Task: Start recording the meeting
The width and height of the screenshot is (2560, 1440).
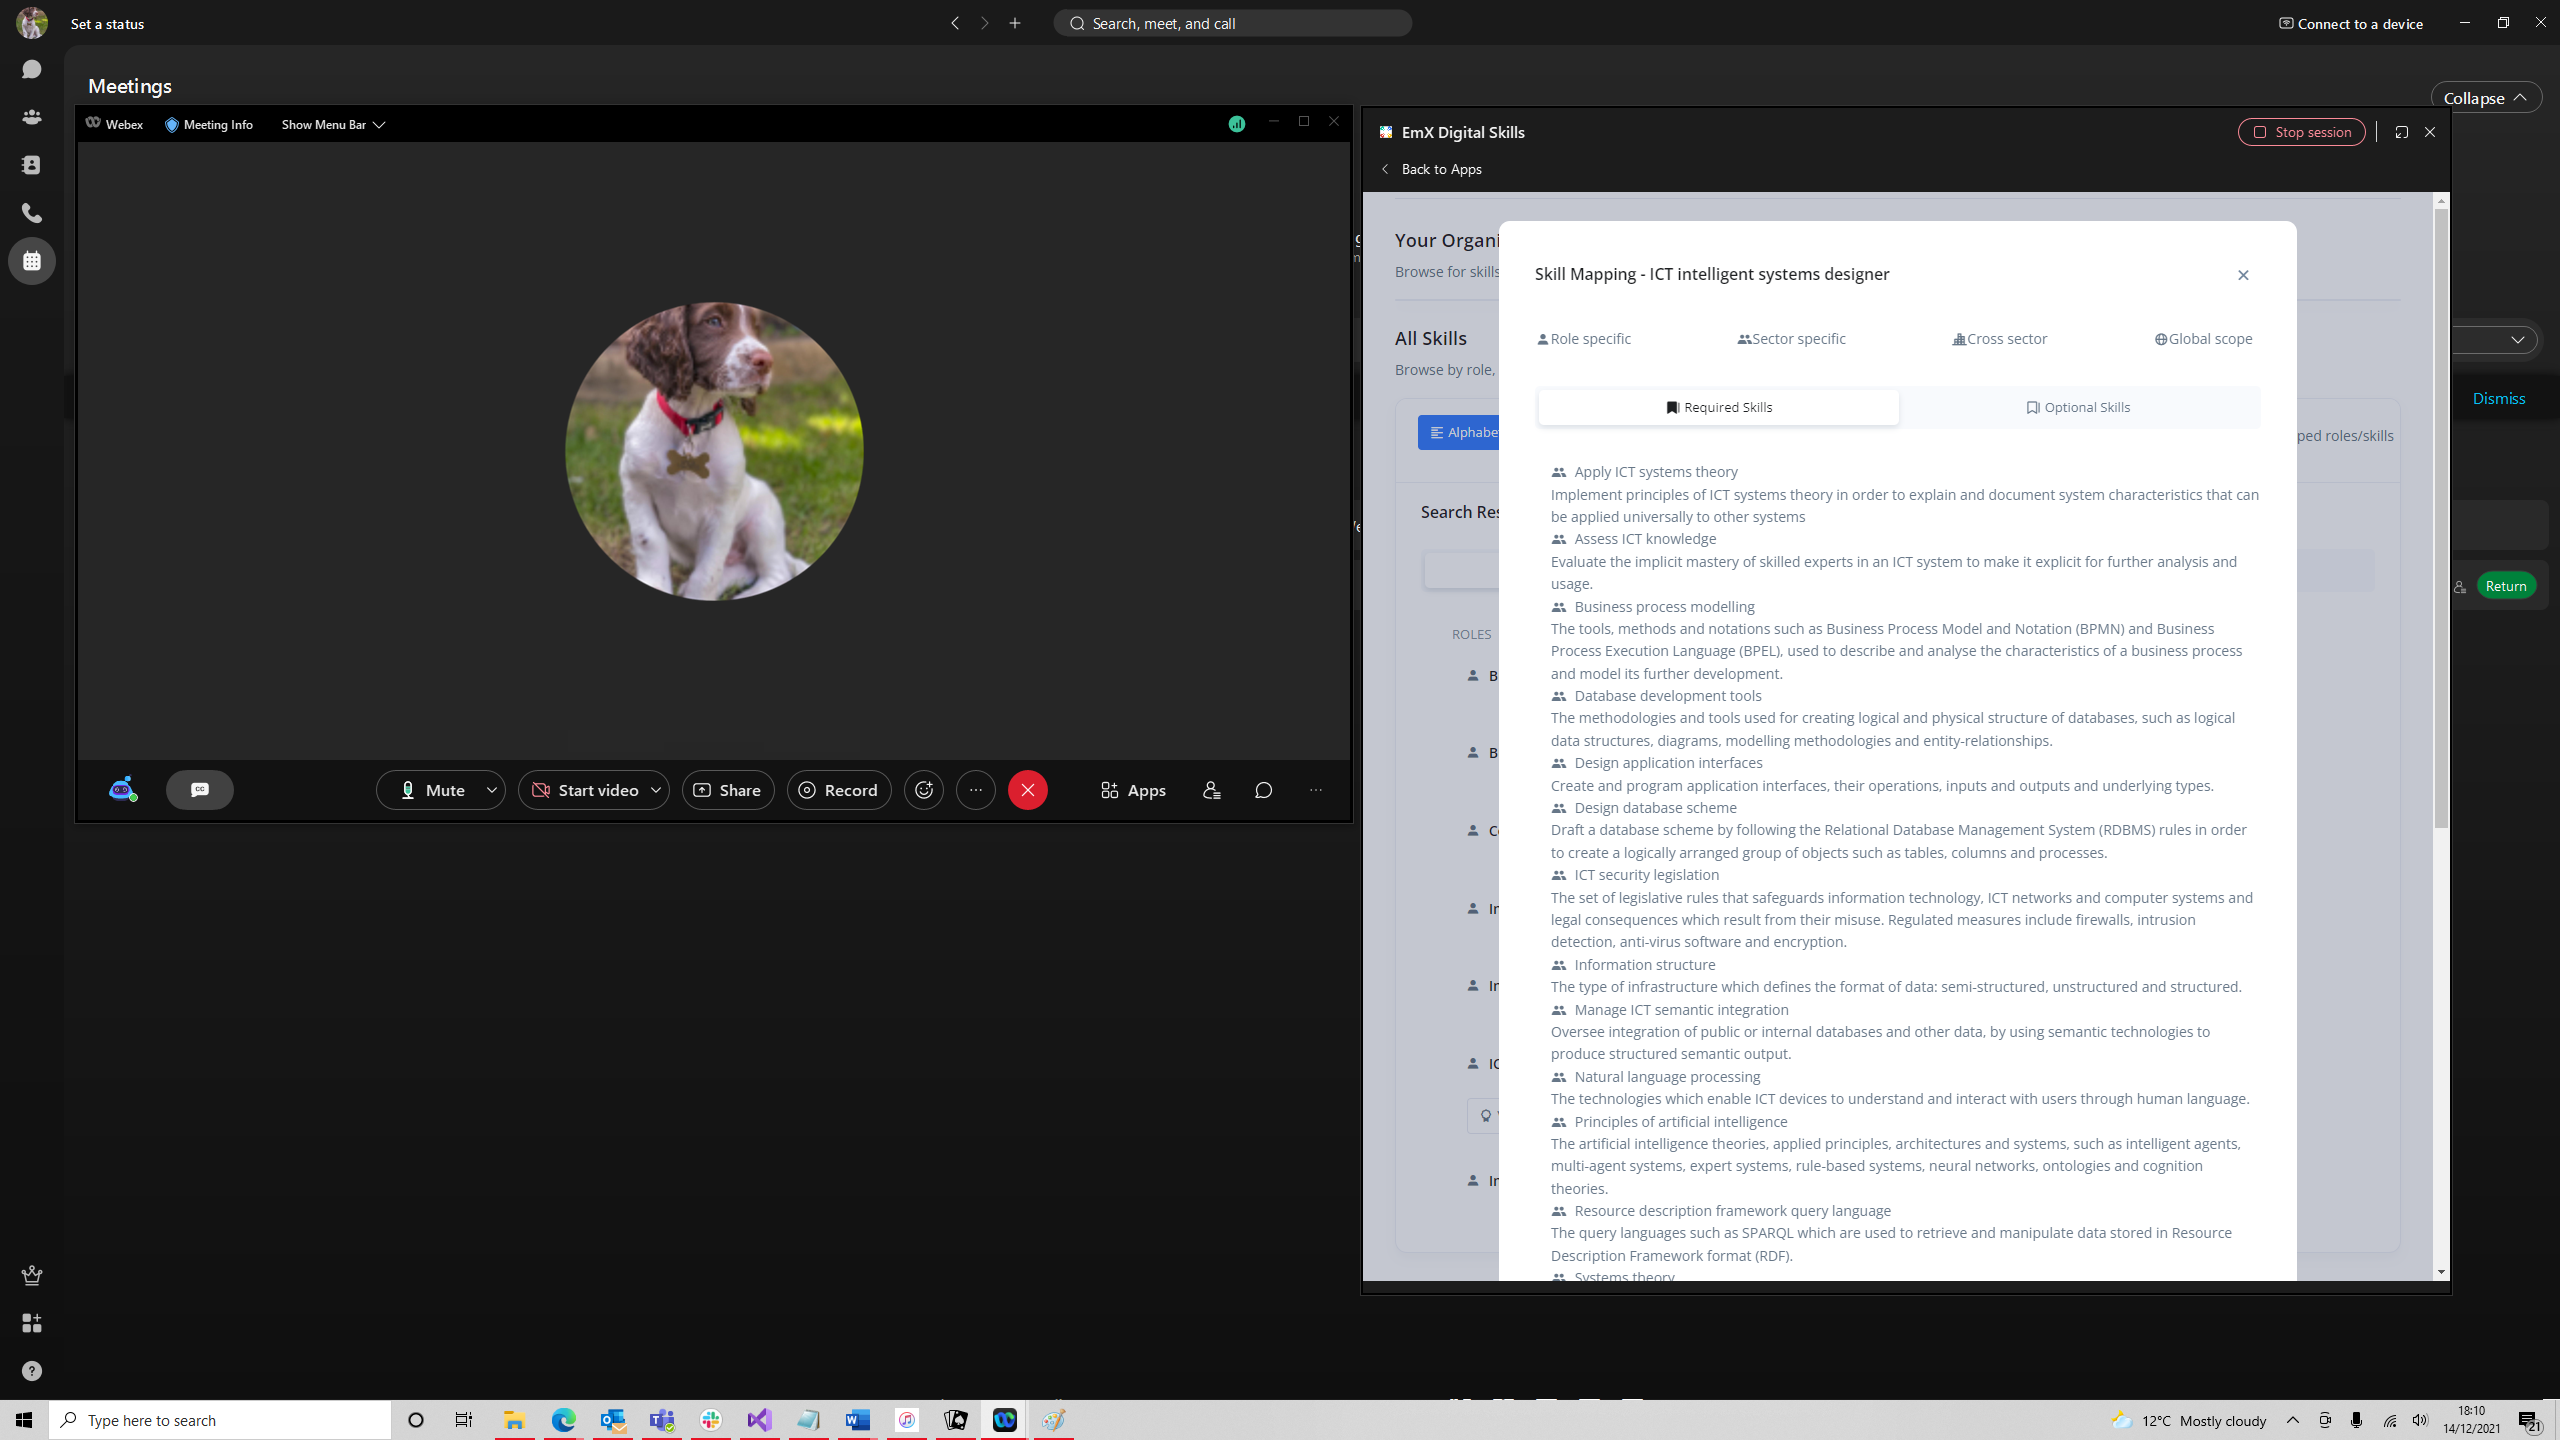Action: coord(839,790)
